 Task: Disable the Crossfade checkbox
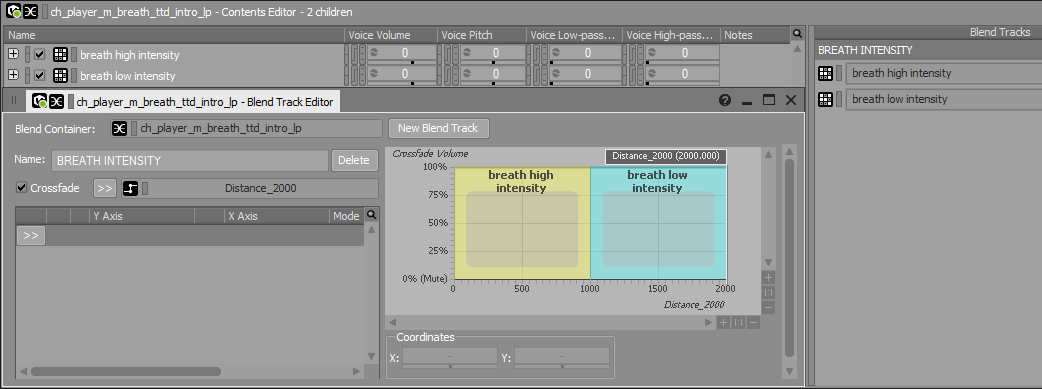coord(21,188)
